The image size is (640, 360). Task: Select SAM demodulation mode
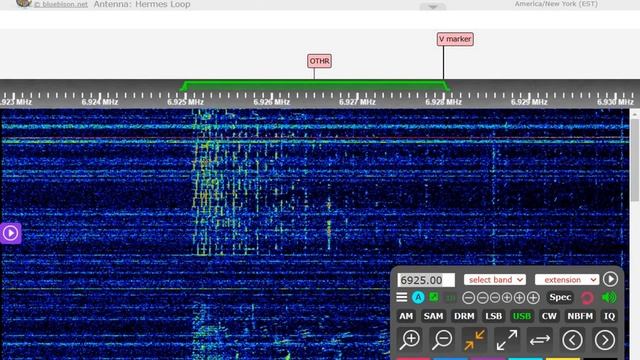click(x=433, y=316)
